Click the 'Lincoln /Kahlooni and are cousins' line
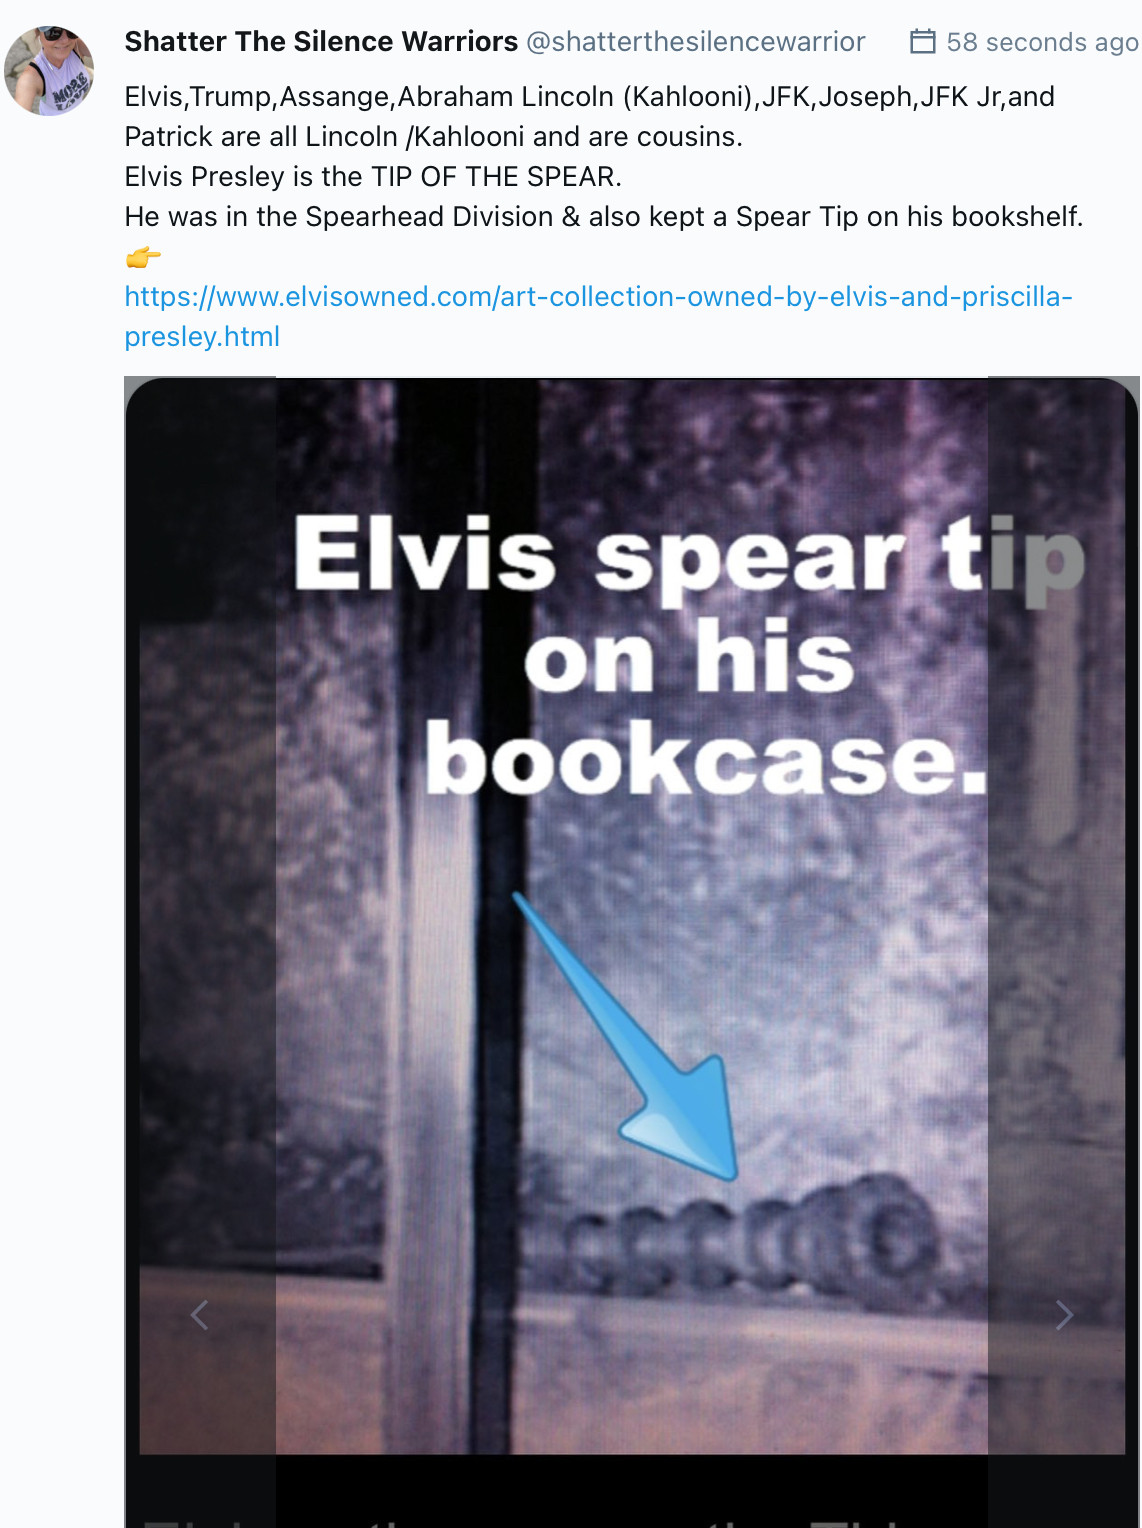The image size is (1142, 1528). click(x=434, y=137)
